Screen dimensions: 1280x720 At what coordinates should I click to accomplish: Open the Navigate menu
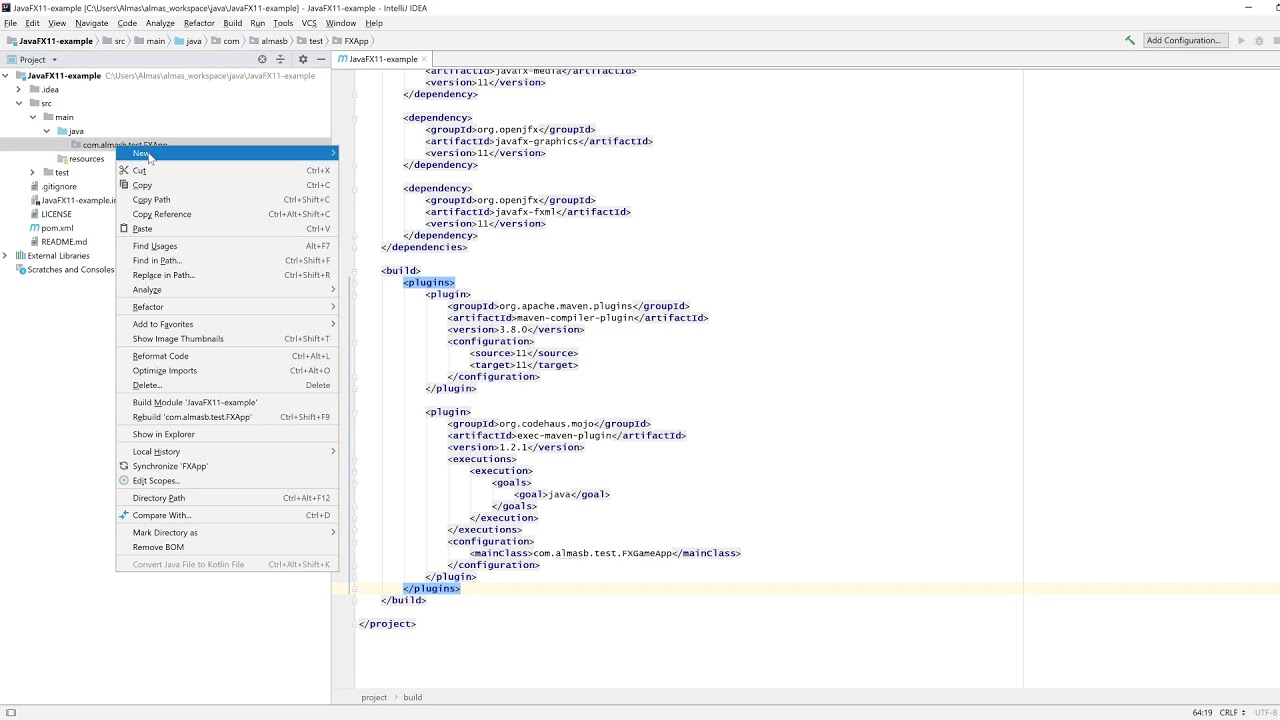pyautogui.click(x=91, y=23)
